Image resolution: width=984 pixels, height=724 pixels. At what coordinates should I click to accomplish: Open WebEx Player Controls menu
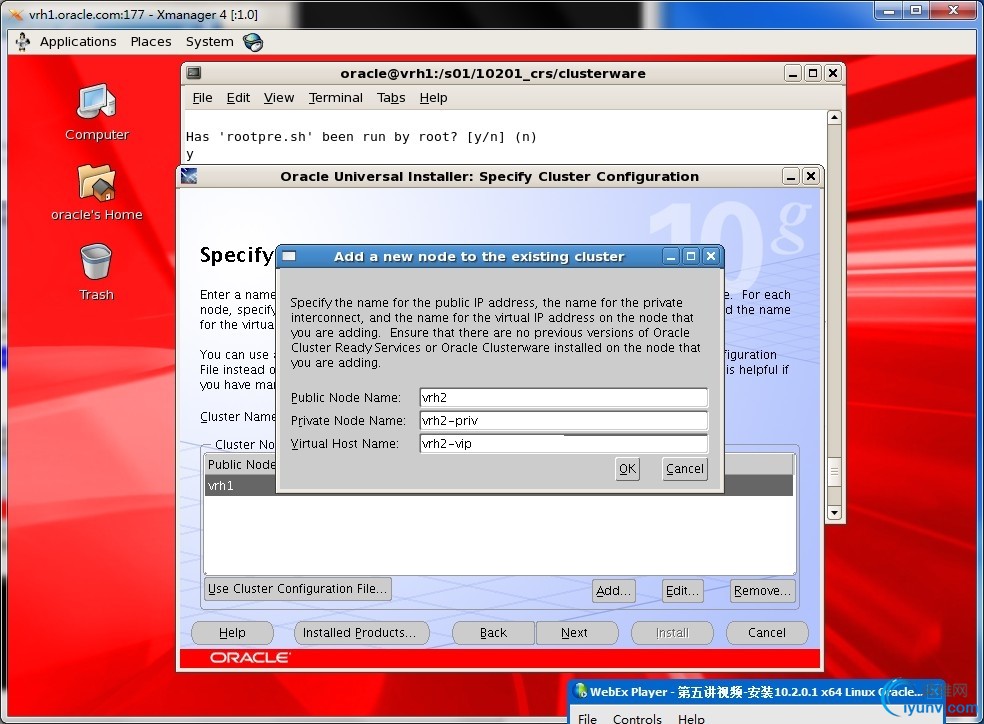637,718
